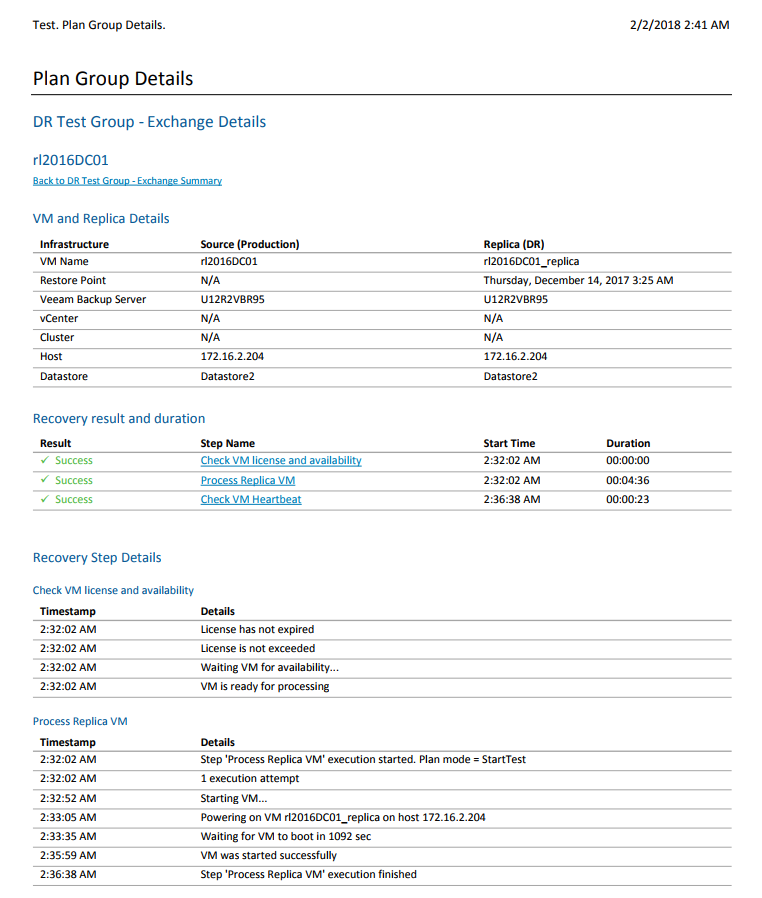The height and width of the screenshot is (898, 762).
Task: Select replica name rl2016DC01_replica cell
Action: [x=531, y=262]
